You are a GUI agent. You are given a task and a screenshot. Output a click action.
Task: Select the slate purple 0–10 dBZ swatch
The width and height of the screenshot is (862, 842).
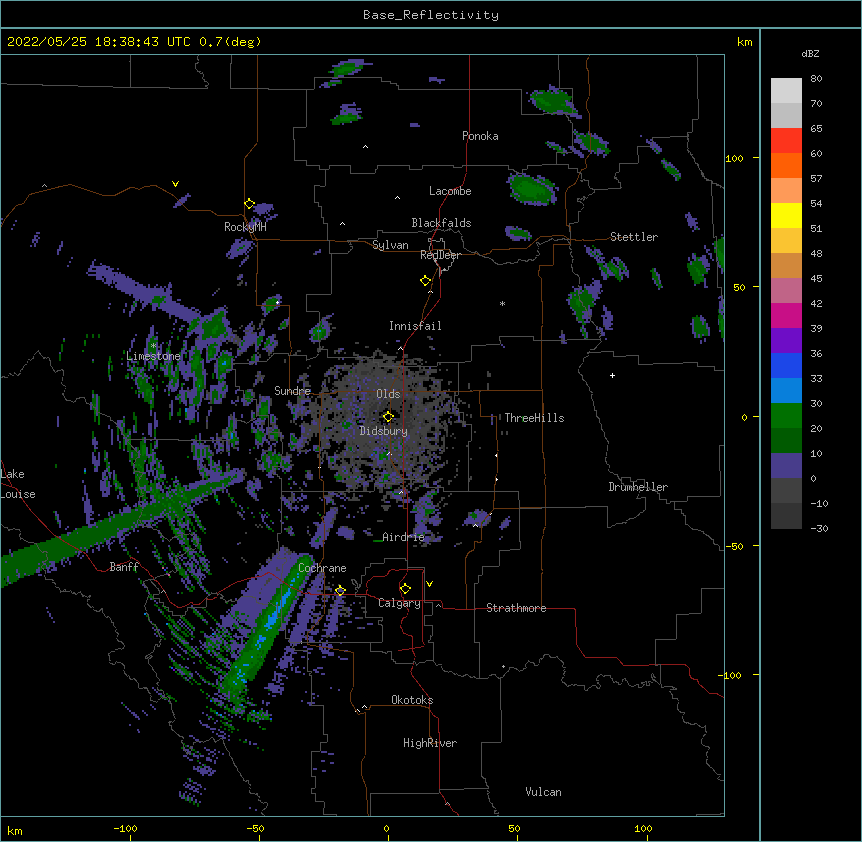click(786, 466)
